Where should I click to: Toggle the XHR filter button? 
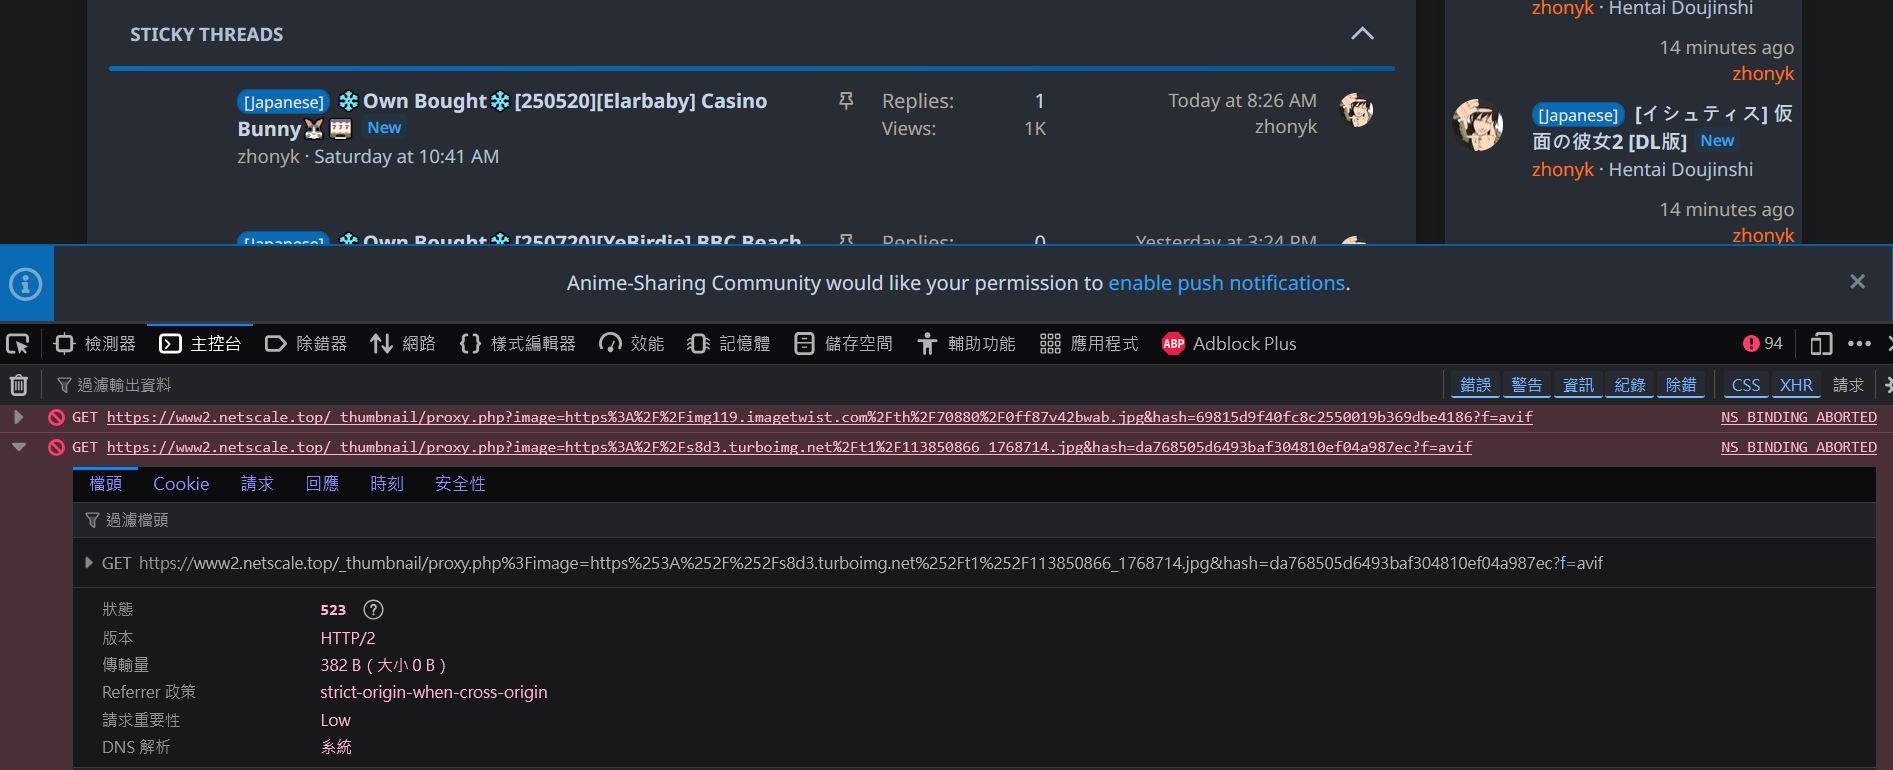pyautogui.click(x=1796, y=385)
